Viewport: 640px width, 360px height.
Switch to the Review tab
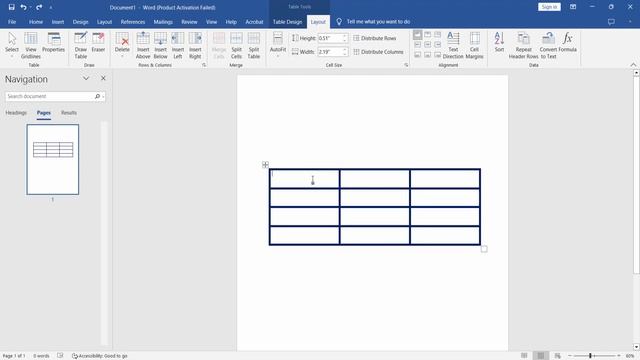point(189,22)
